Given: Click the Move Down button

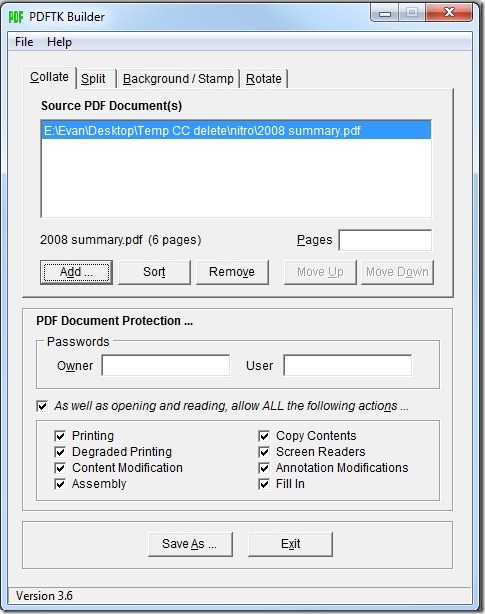Looking at the screenshot, I should 397,272.
